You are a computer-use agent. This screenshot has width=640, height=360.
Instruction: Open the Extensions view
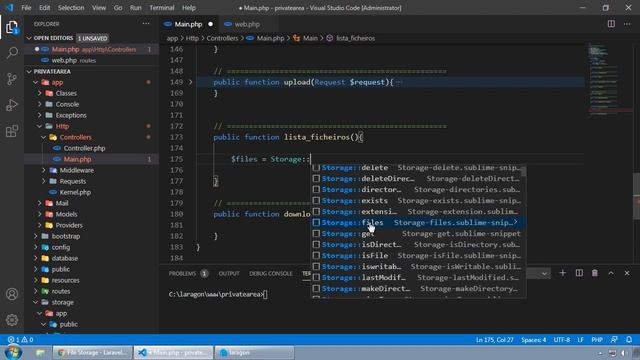point(12,131)
